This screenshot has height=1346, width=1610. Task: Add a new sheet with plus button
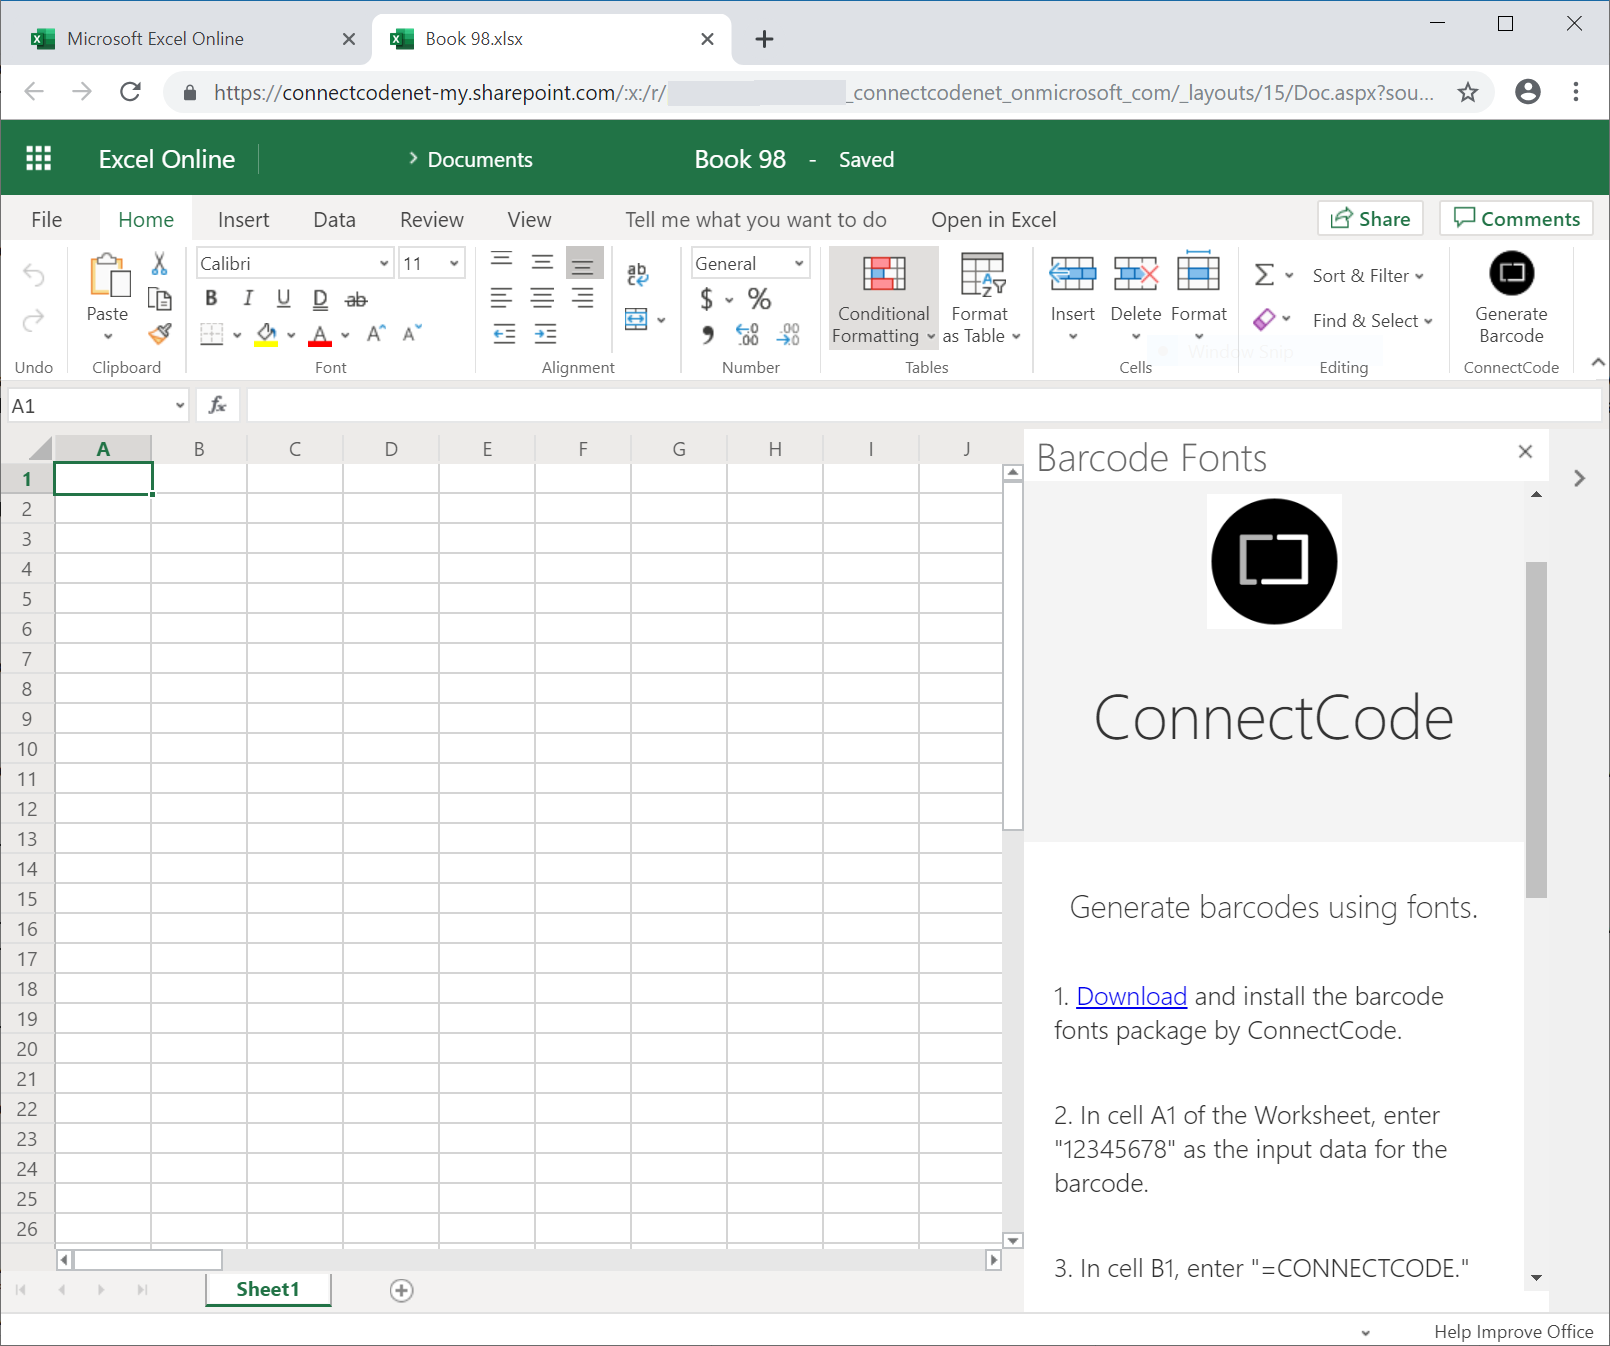(x=401, y=1290)
